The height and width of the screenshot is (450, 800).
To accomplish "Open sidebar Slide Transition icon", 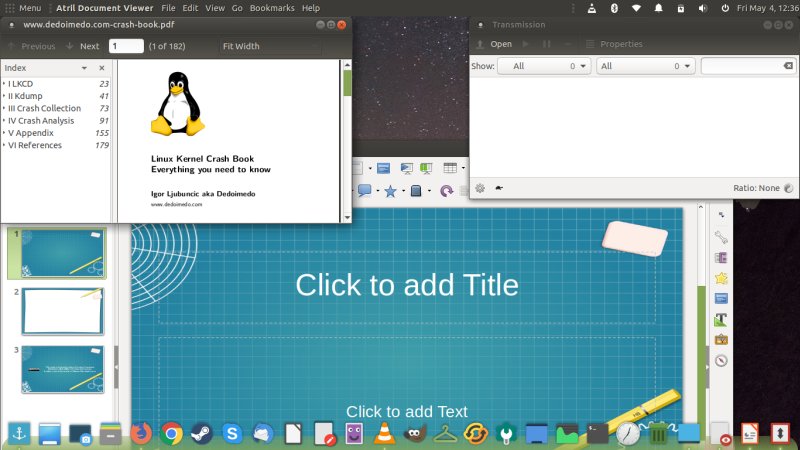I will pos(721,258).
